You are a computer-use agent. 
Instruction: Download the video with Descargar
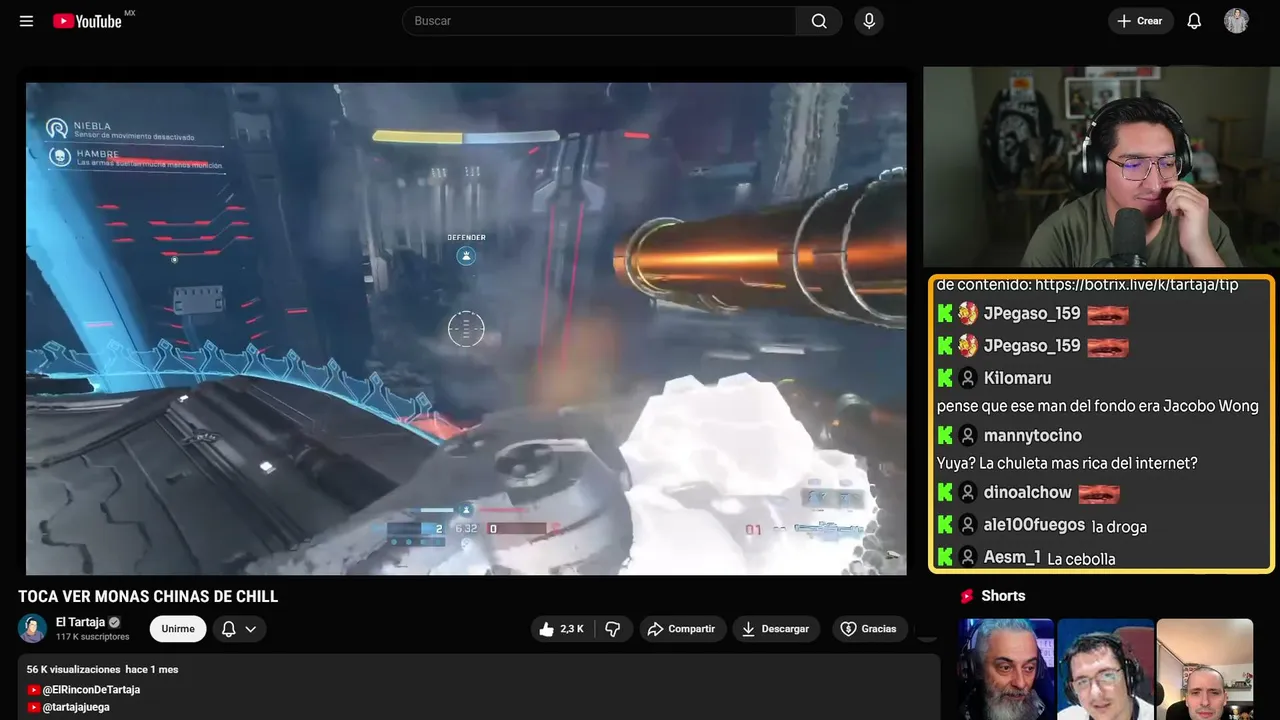tap(776, 629)
